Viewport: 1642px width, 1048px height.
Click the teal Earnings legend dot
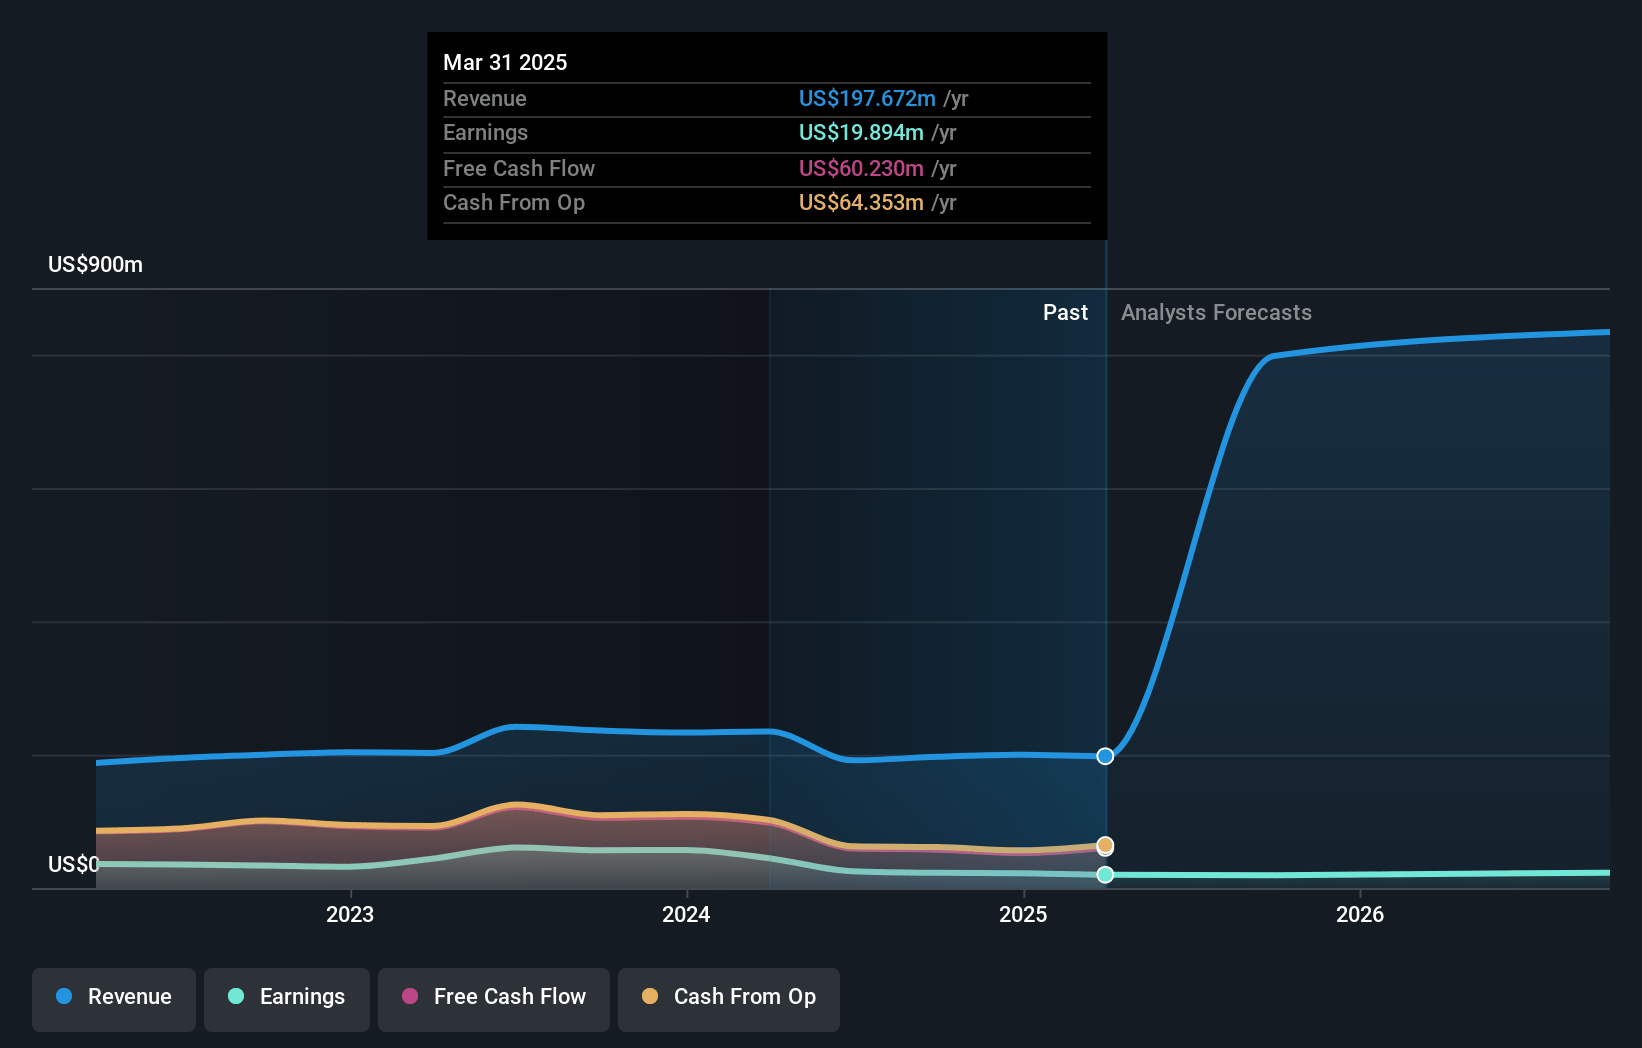pos(236,996)
